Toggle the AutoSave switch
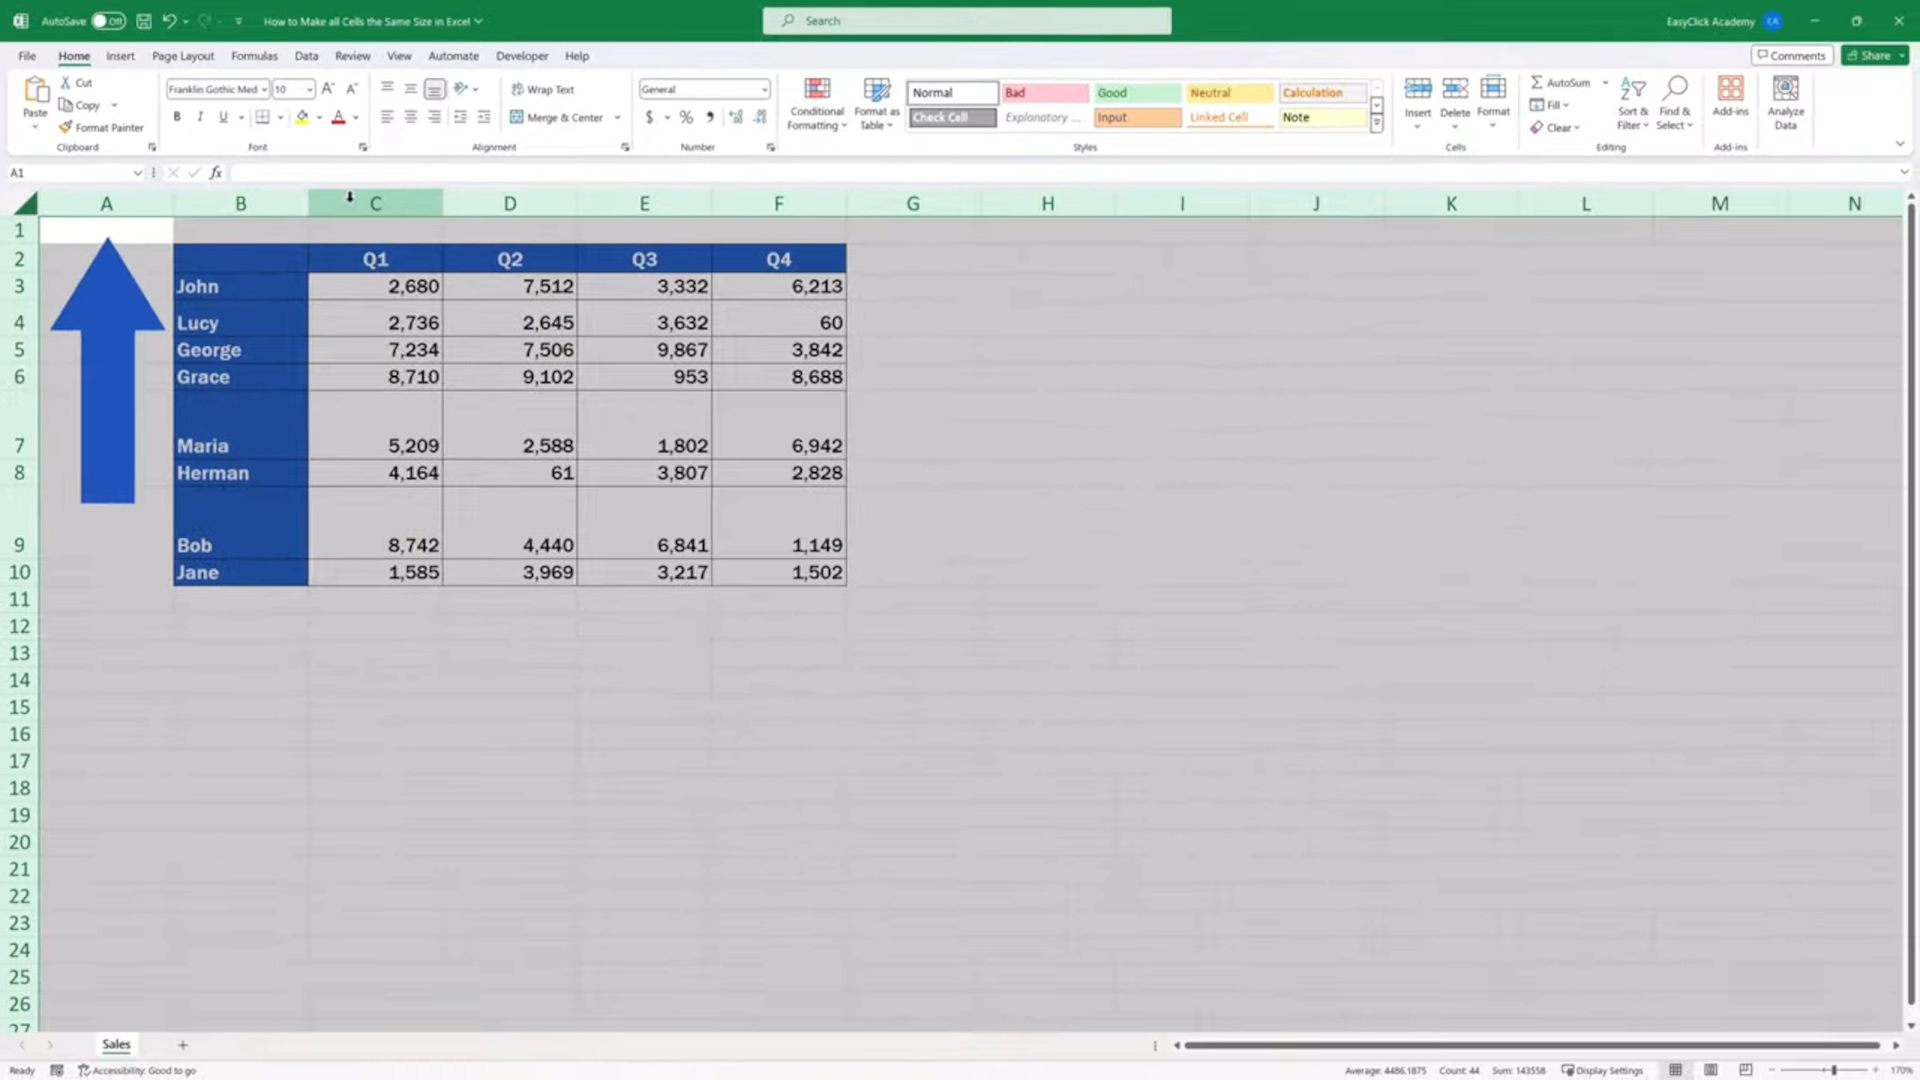1920x1080 pixels. [108, 21]
